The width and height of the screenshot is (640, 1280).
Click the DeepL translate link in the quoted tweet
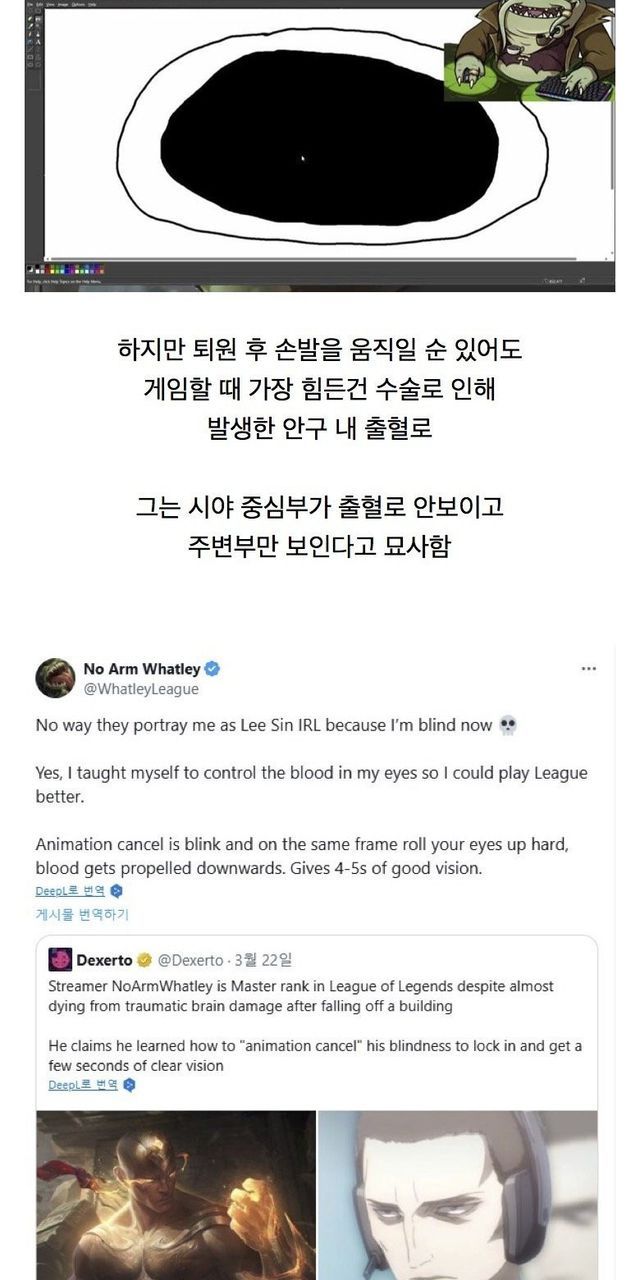tap(82, 1084)
